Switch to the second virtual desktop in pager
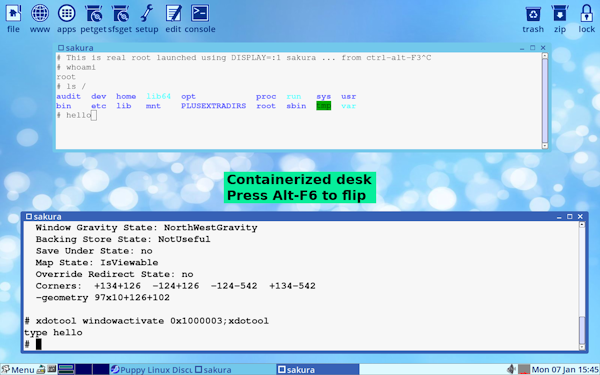The width and height of the screenshot is (600, 375). [83, 369]
